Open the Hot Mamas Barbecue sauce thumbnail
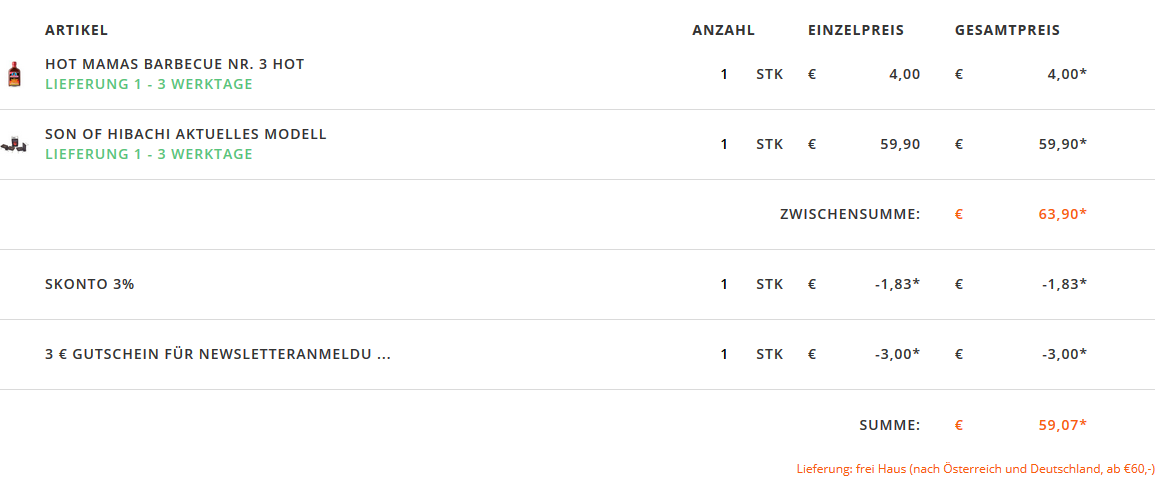 [14, 74]
